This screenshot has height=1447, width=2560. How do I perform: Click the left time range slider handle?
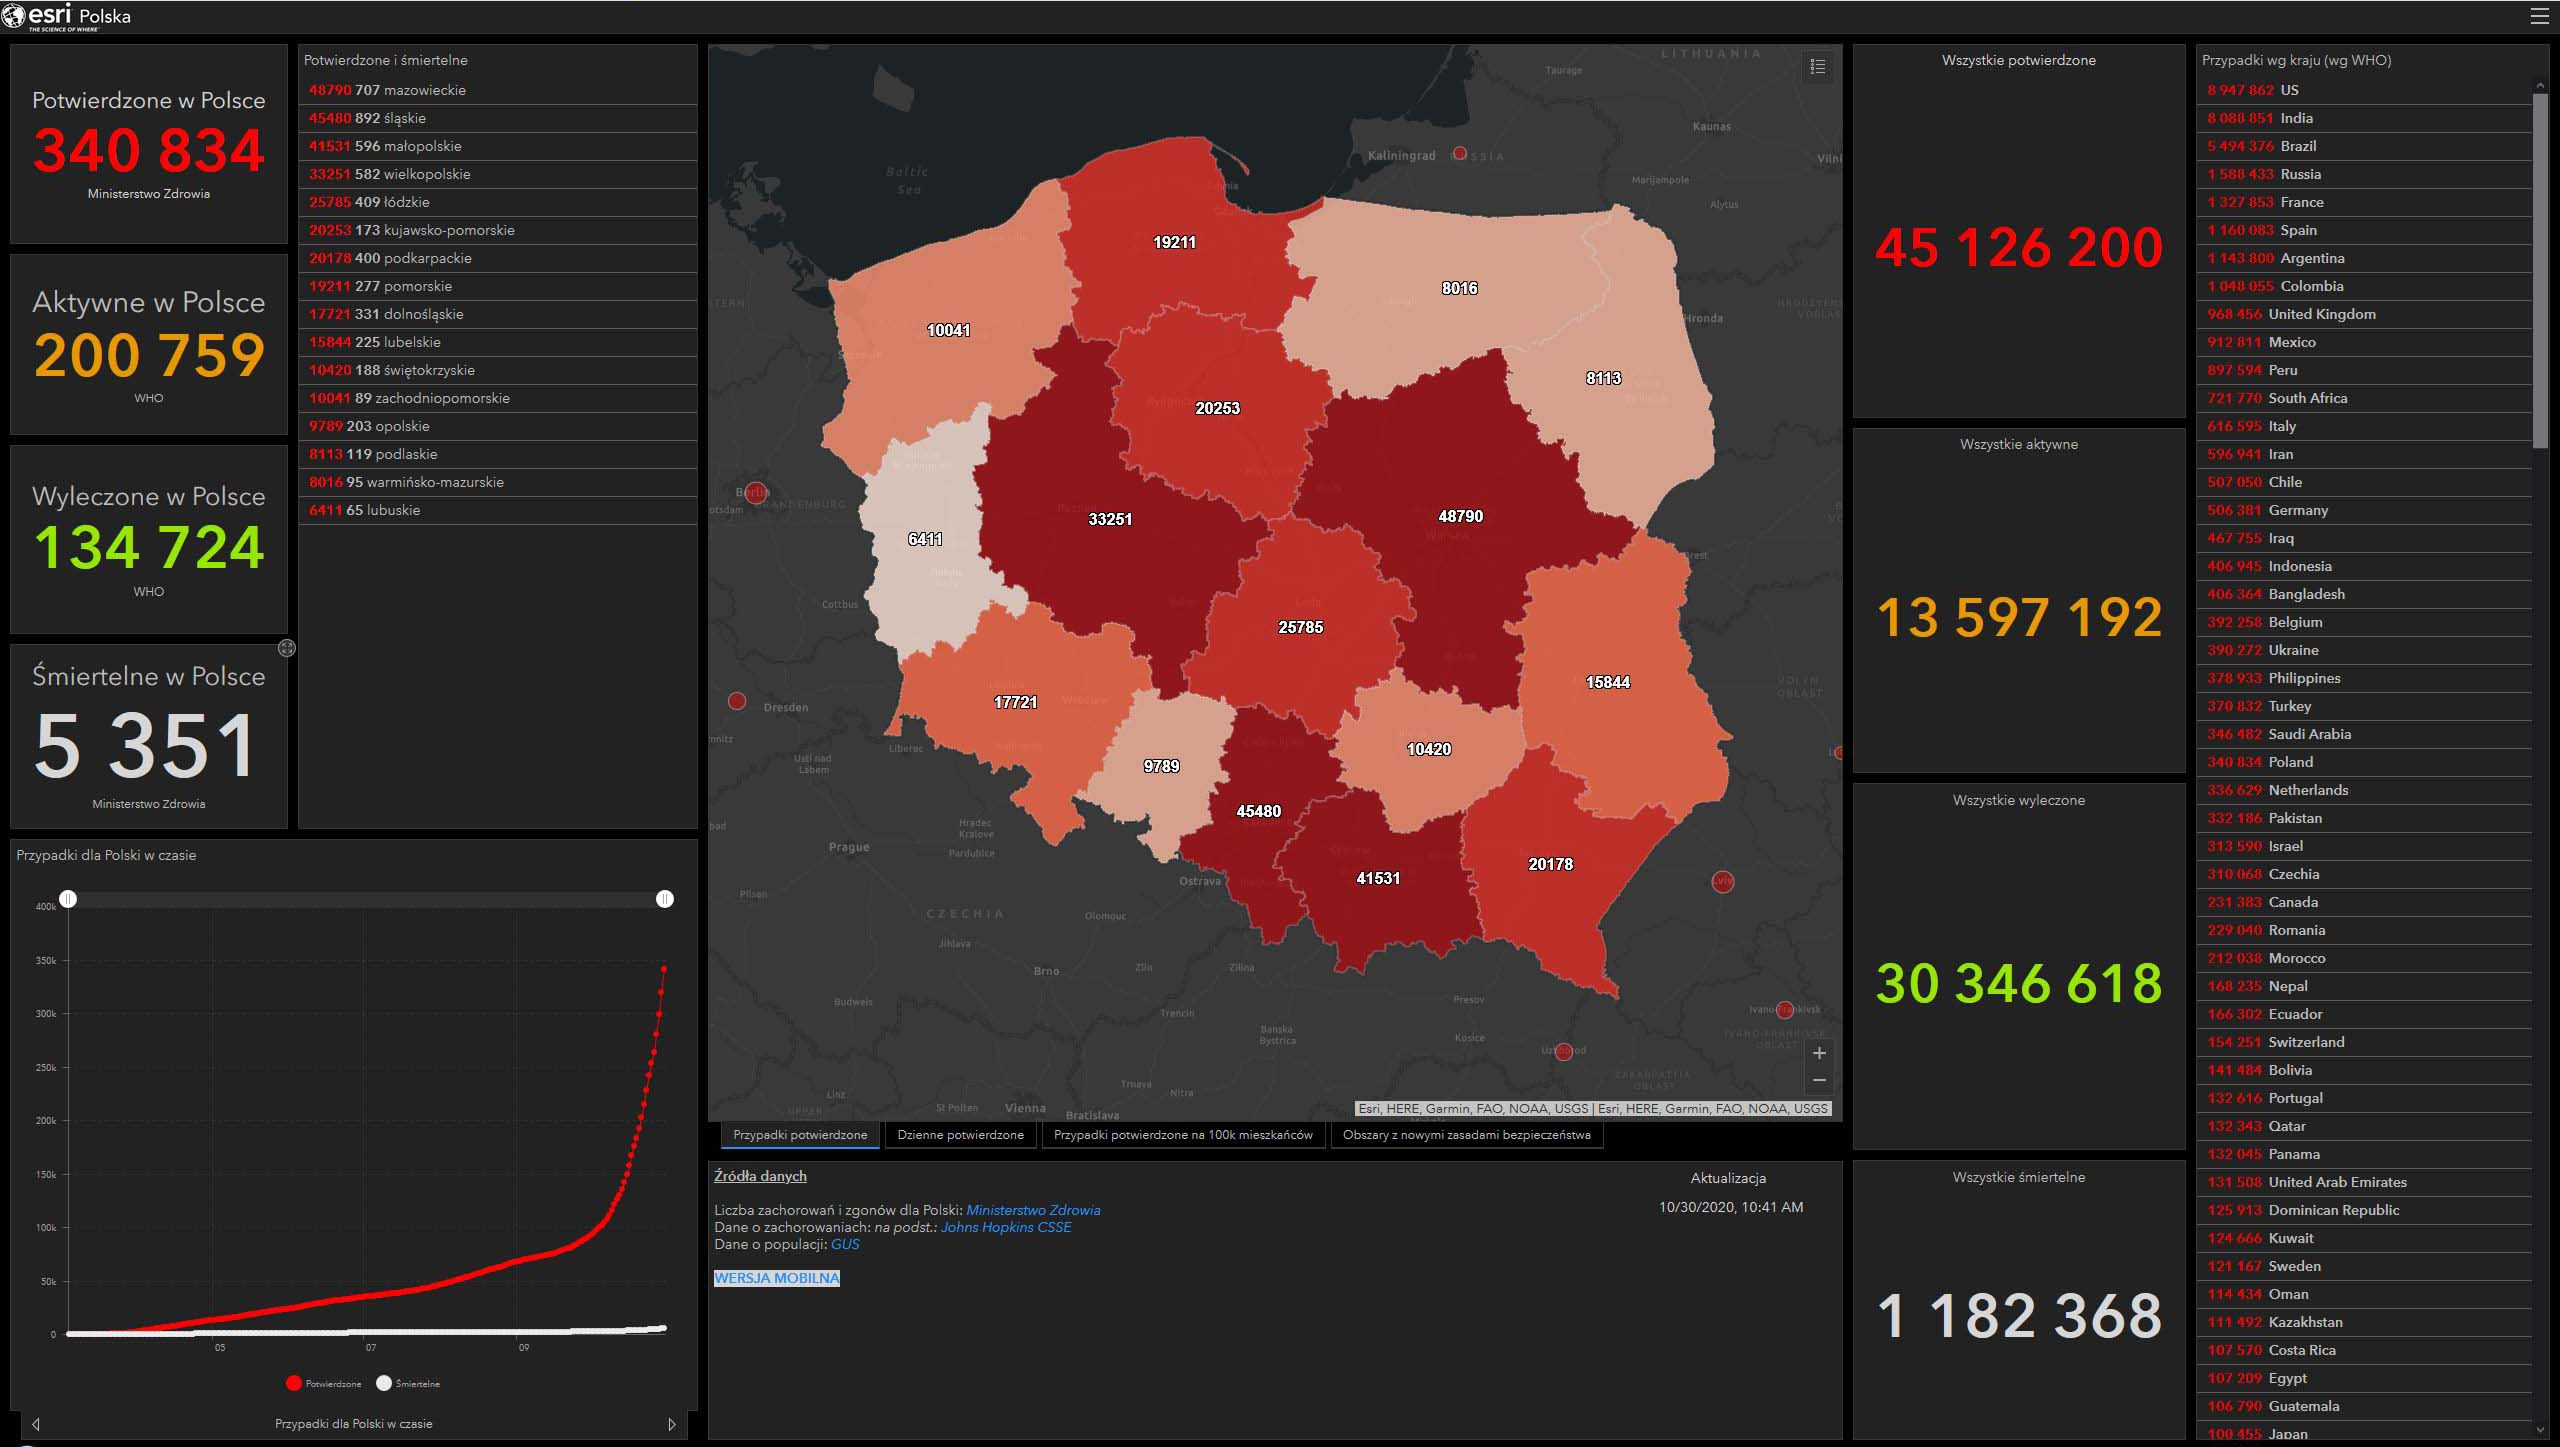tap(68, 899)
